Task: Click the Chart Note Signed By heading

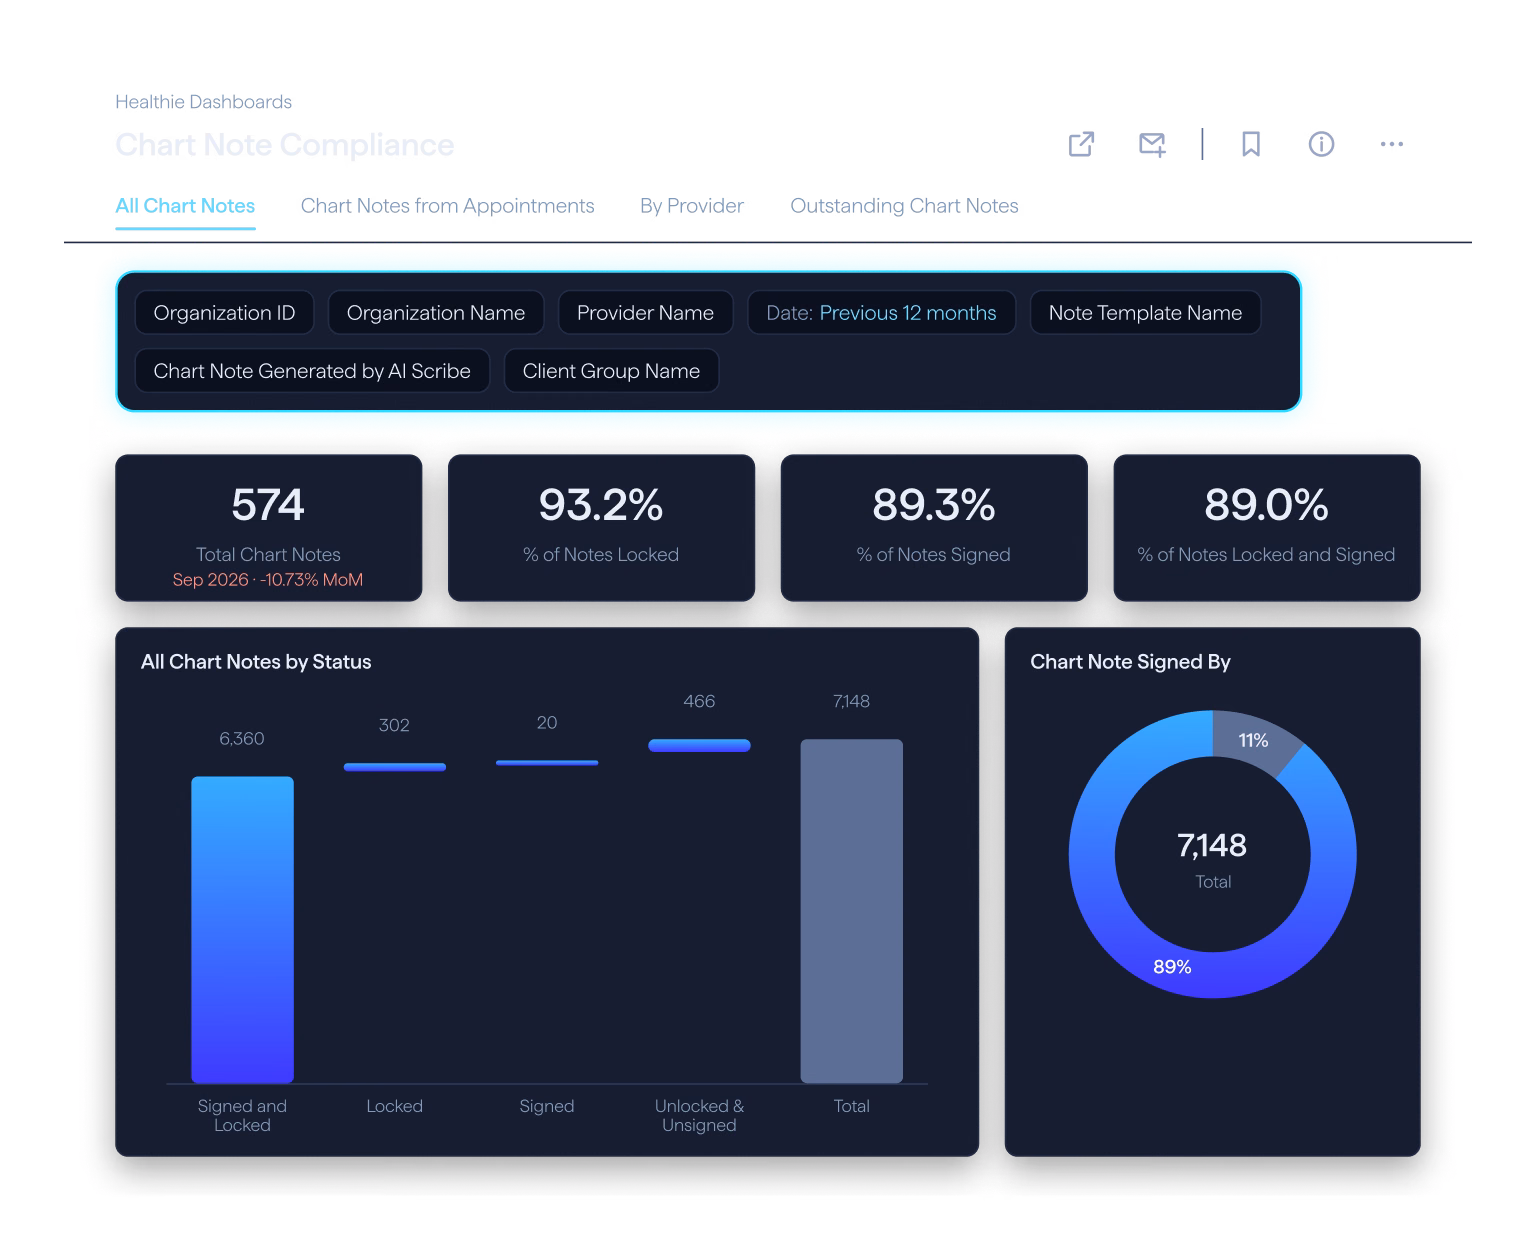Action: tap(1130, 662)
